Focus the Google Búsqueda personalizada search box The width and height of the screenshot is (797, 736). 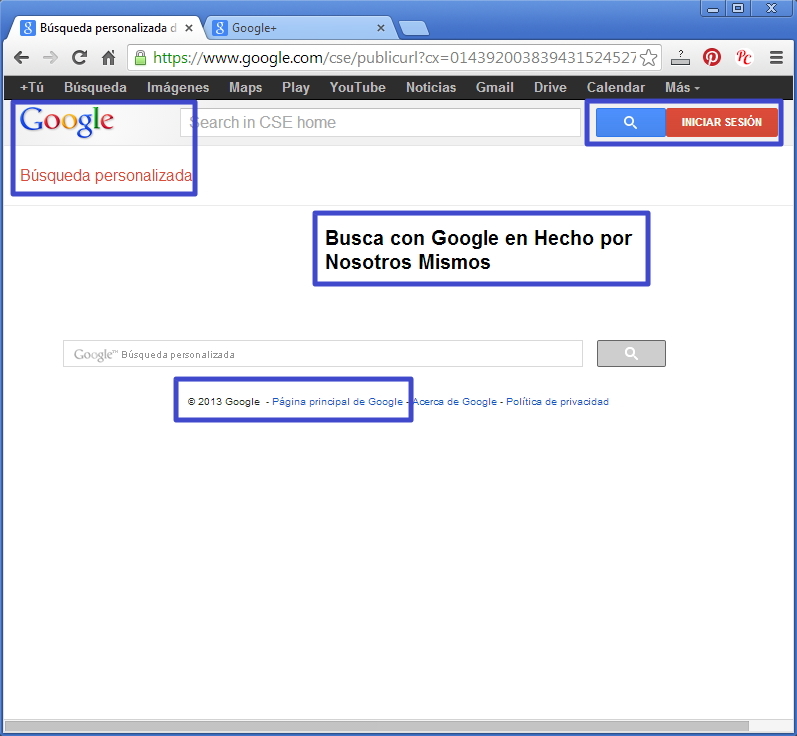point(323,354)
